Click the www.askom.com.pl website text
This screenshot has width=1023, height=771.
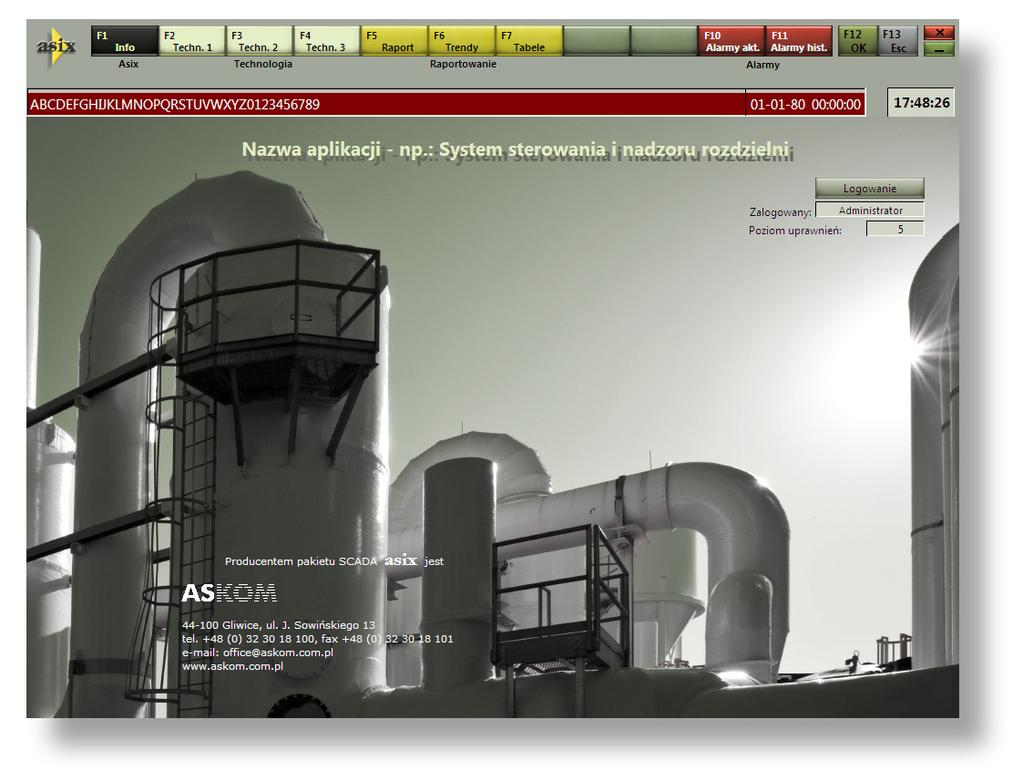click(232, 666)
